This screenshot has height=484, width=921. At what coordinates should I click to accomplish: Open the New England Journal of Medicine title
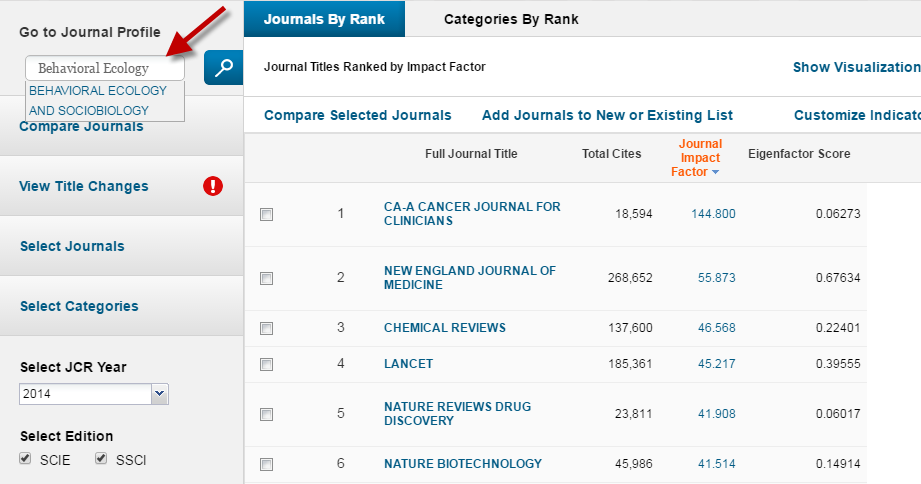tap(470, 278)
